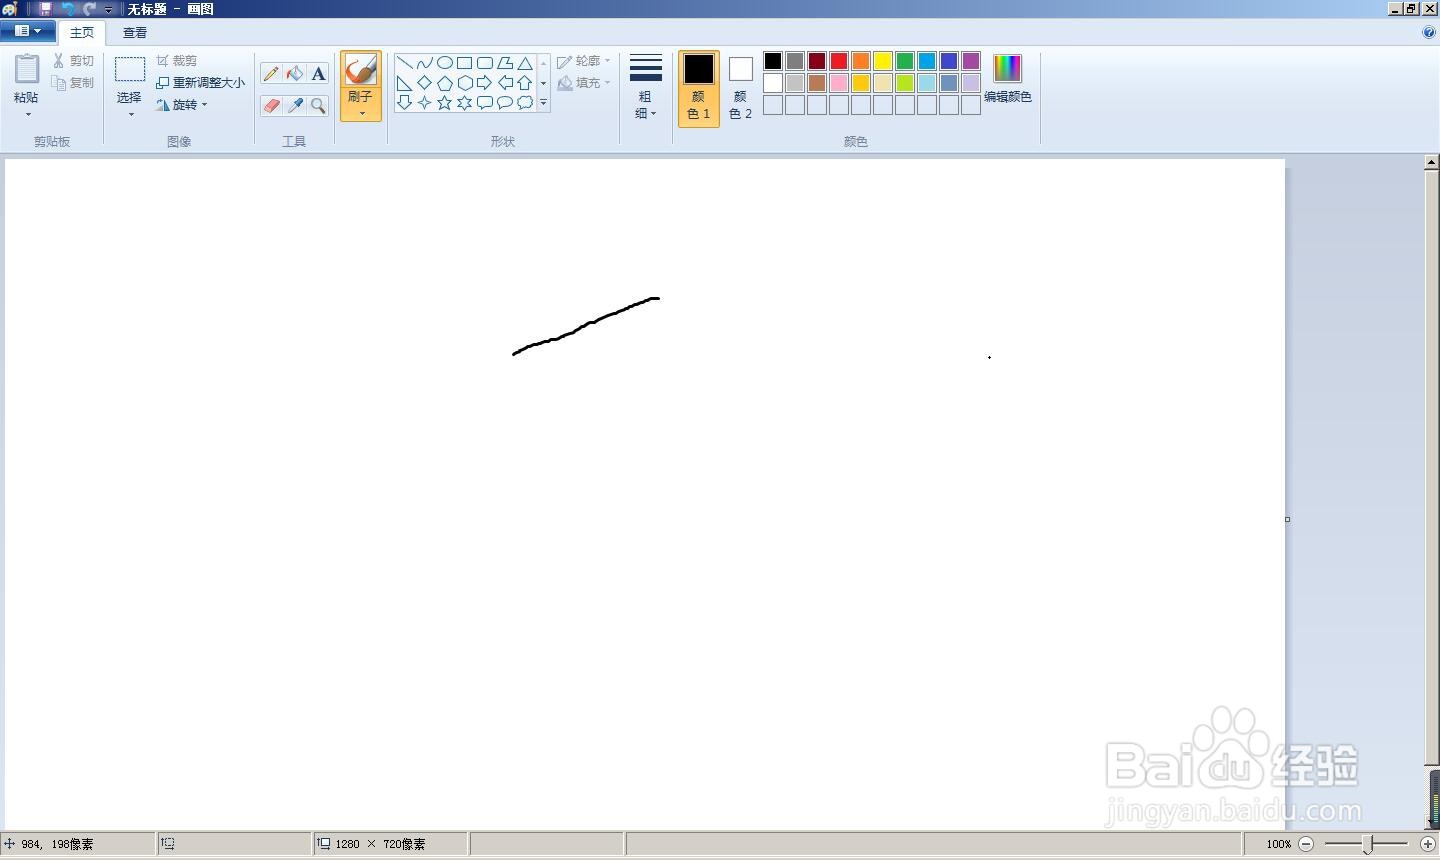Choose the five-point star shape
This screenshot has height=860, width=1440.
(445, 102)
